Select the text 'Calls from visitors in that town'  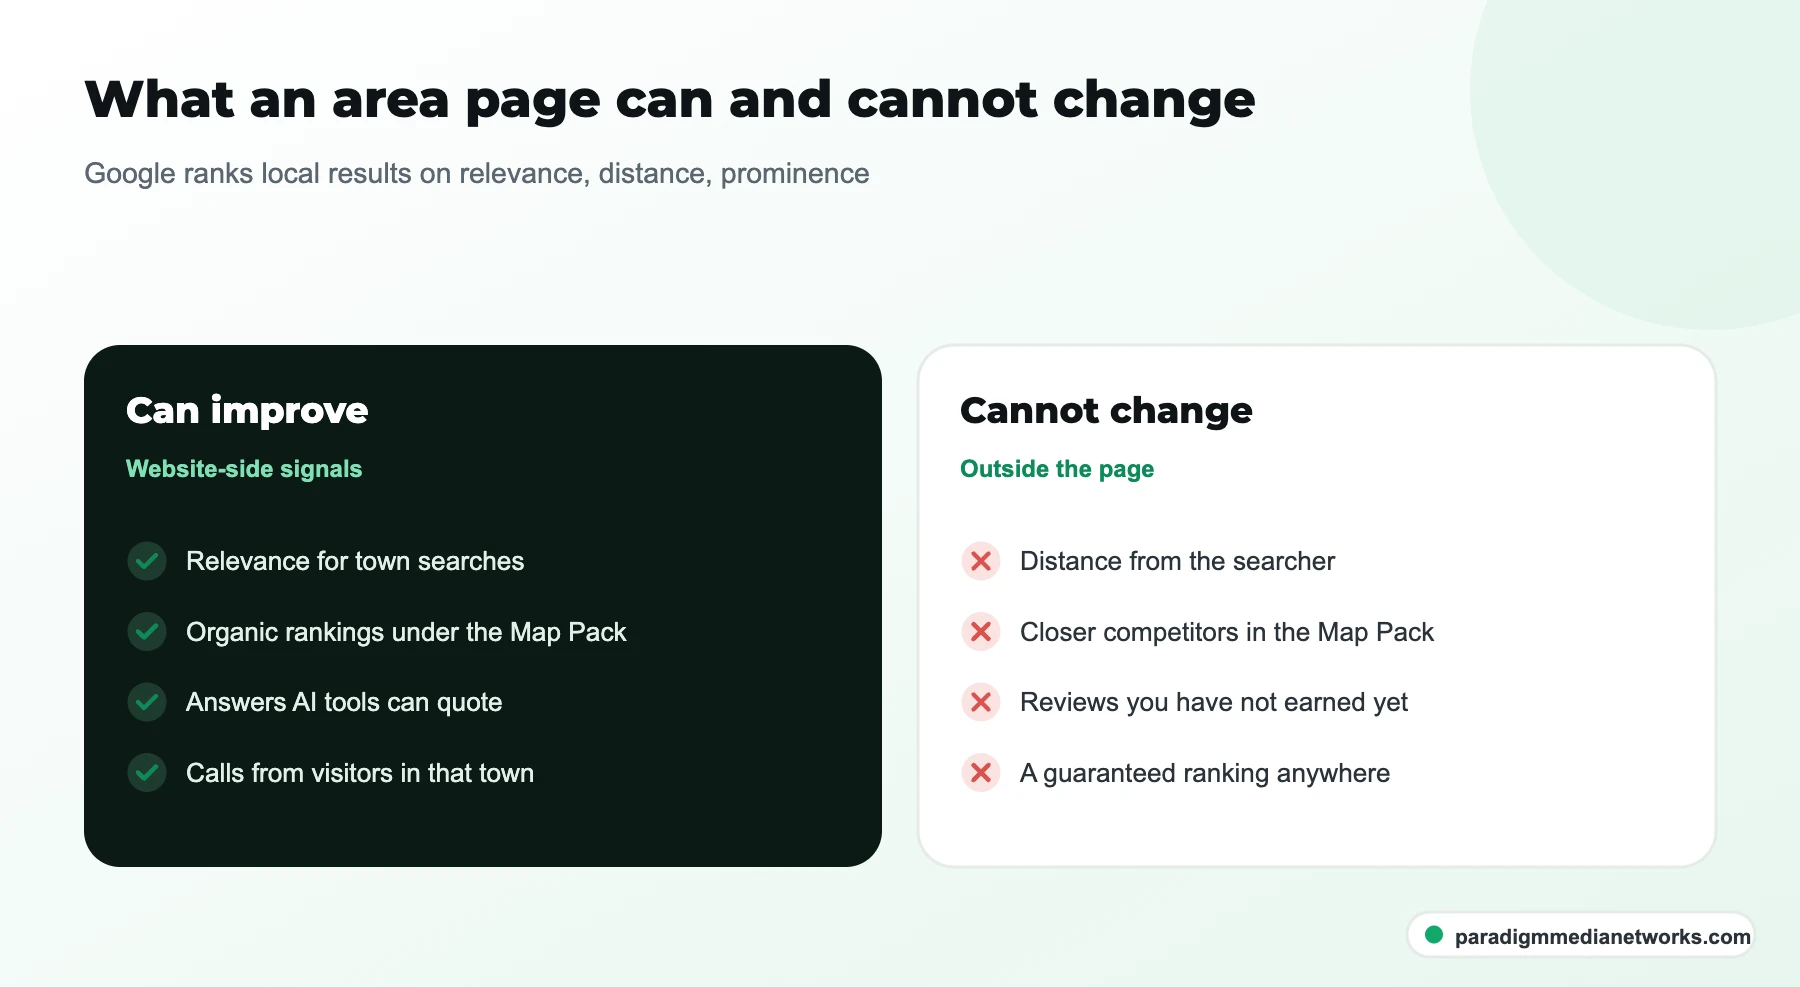(360, 773)
